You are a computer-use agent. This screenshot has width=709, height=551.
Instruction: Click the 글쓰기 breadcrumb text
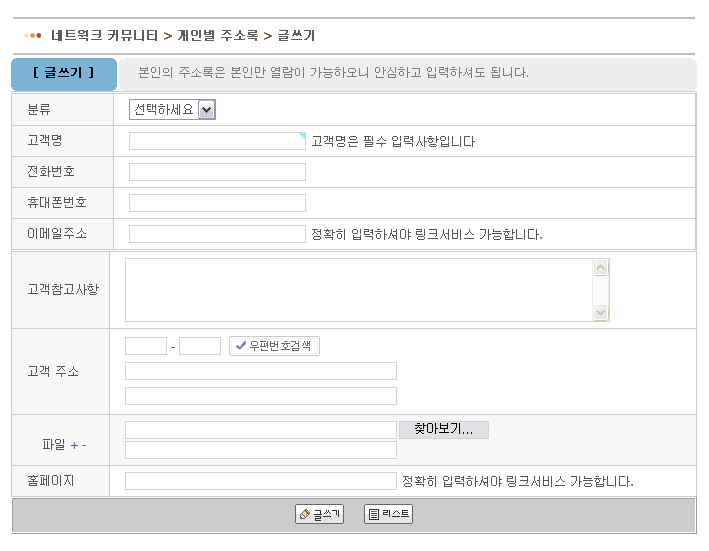[296, 35]
